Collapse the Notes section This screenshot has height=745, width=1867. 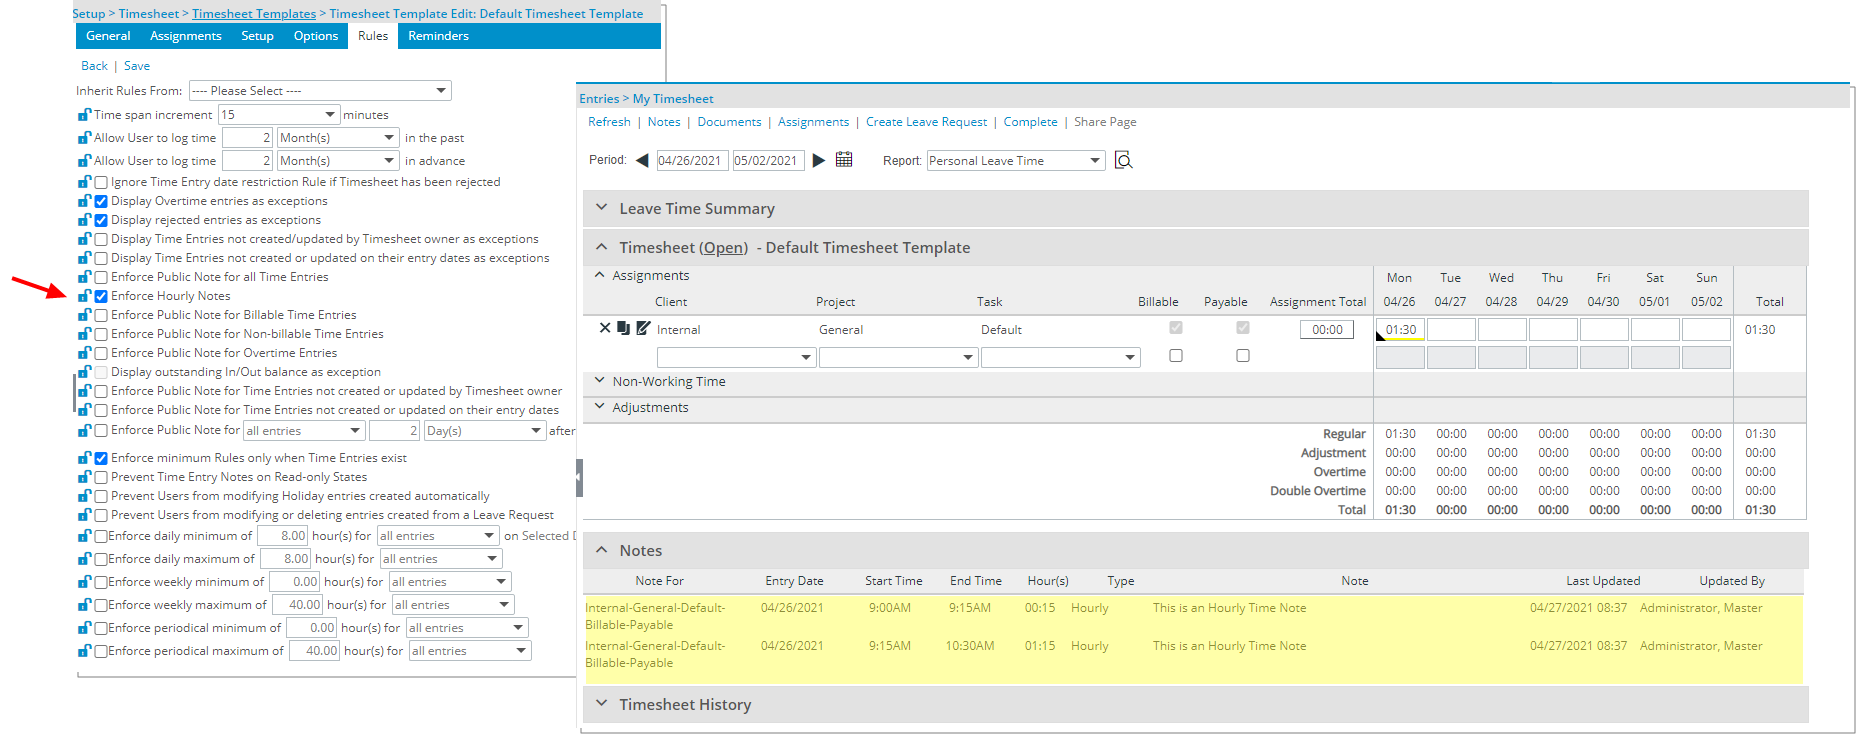pyautogui.click(x=602, y=550)
